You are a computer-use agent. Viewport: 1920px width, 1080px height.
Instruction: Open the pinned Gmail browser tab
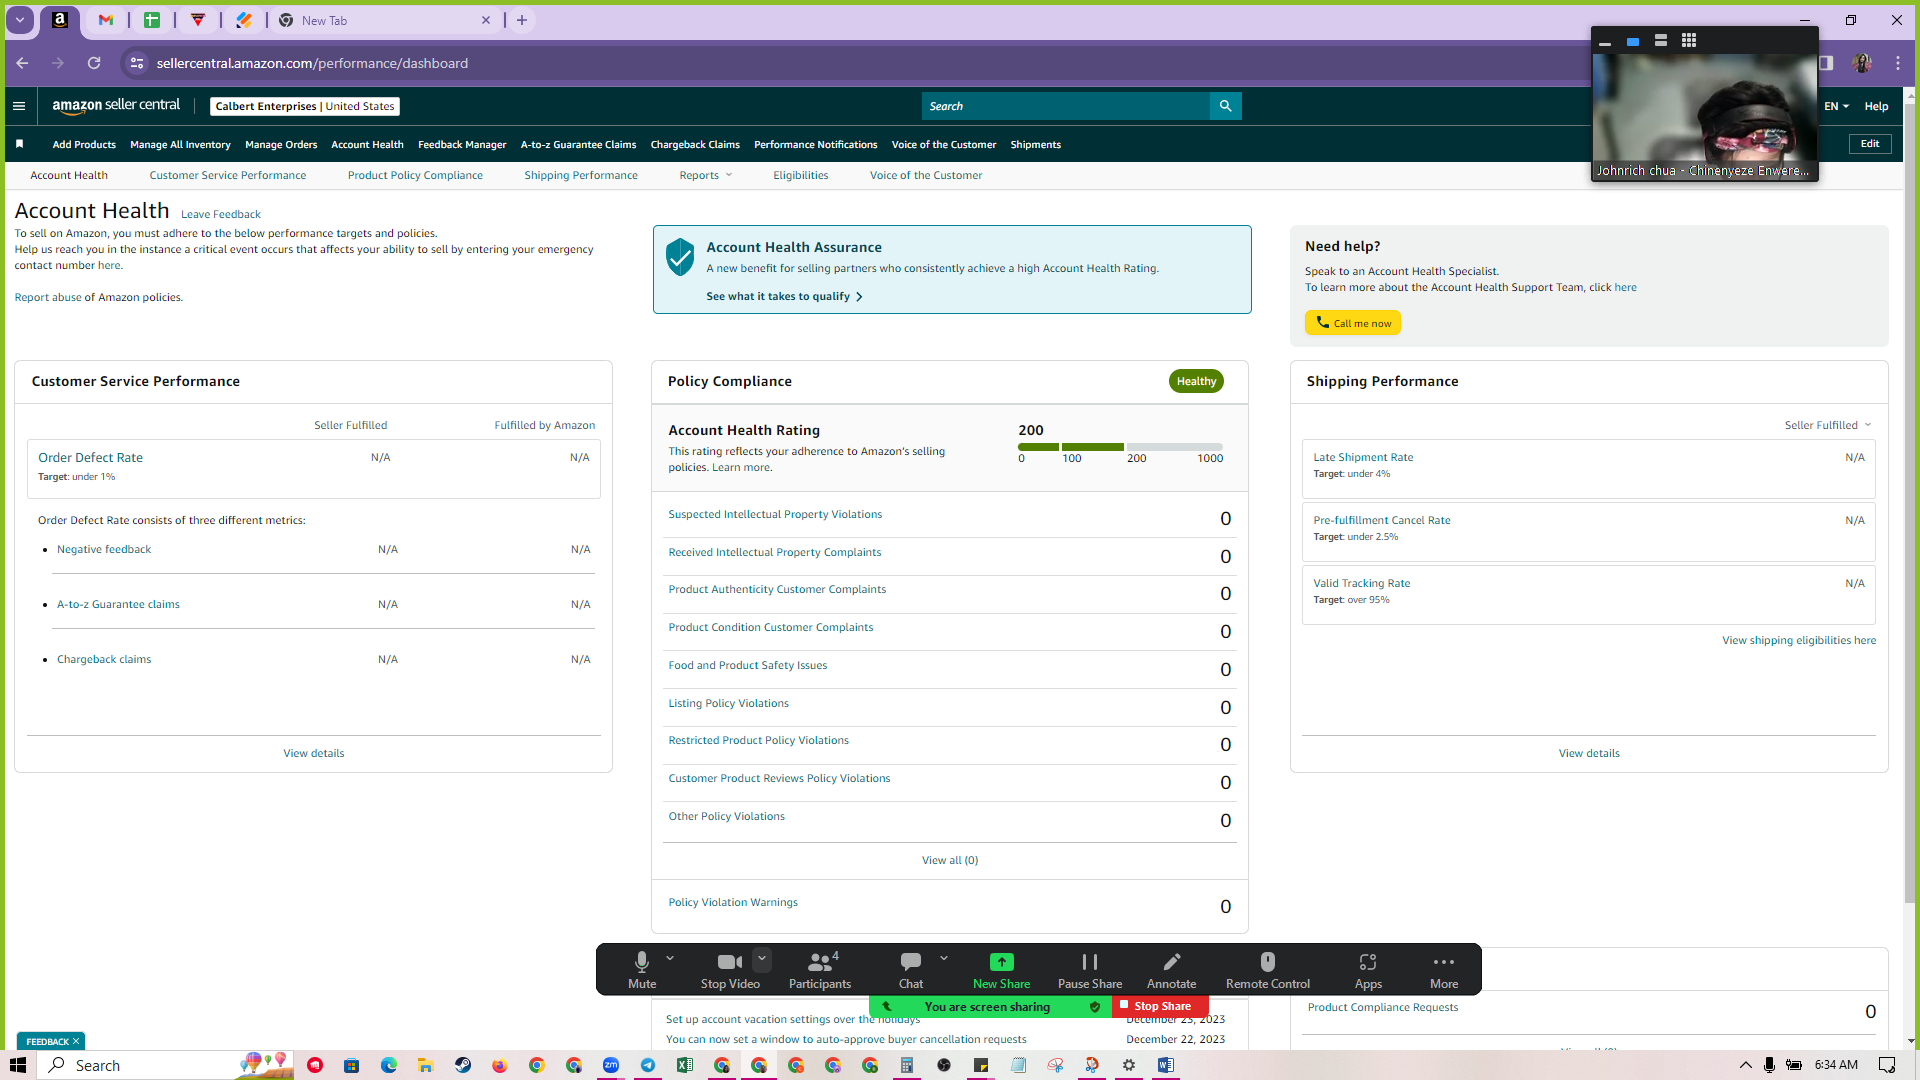coord(106,20)
